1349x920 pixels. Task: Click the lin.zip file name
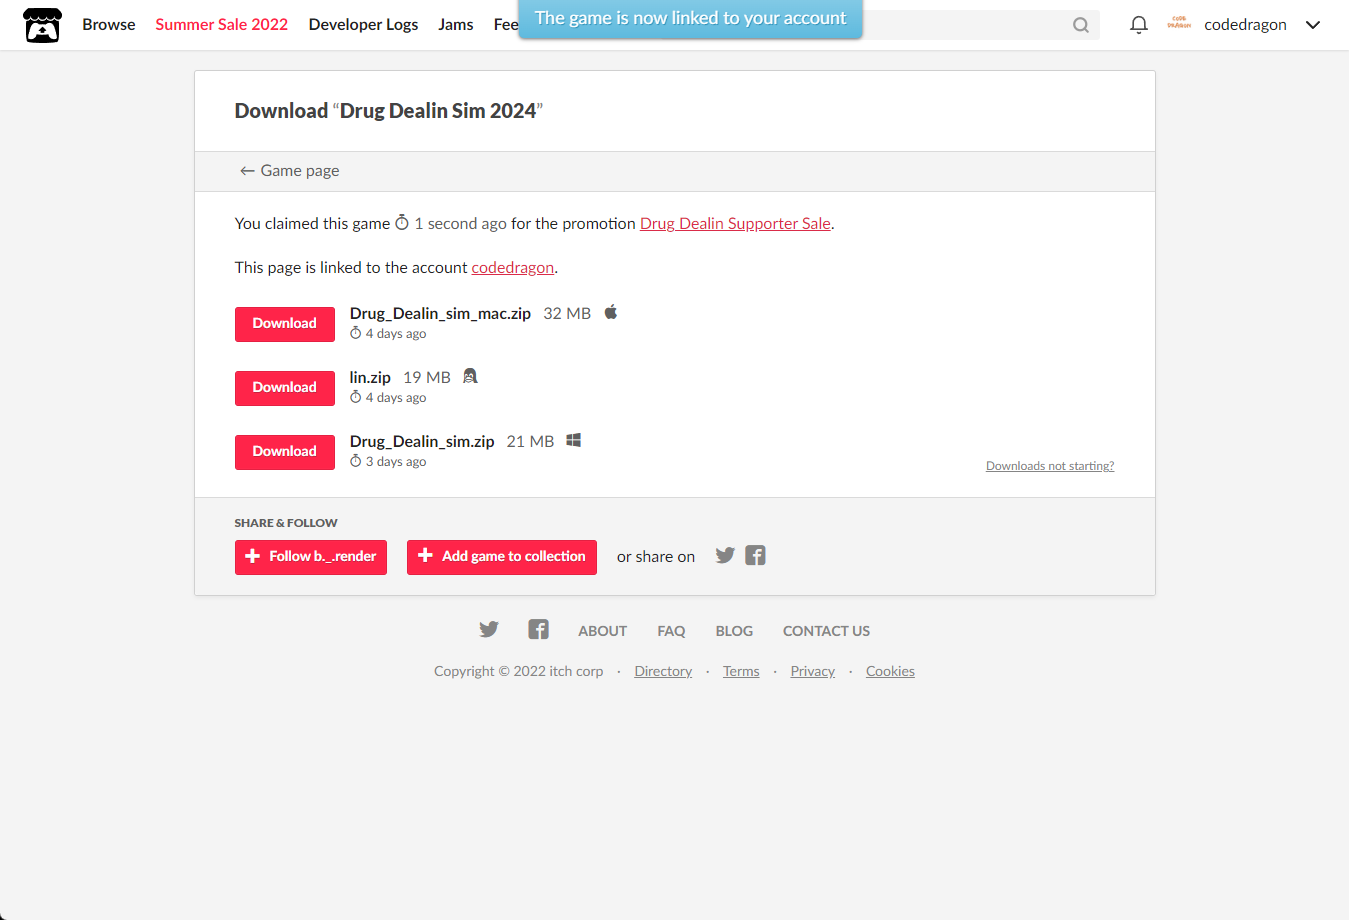[370, 377]
